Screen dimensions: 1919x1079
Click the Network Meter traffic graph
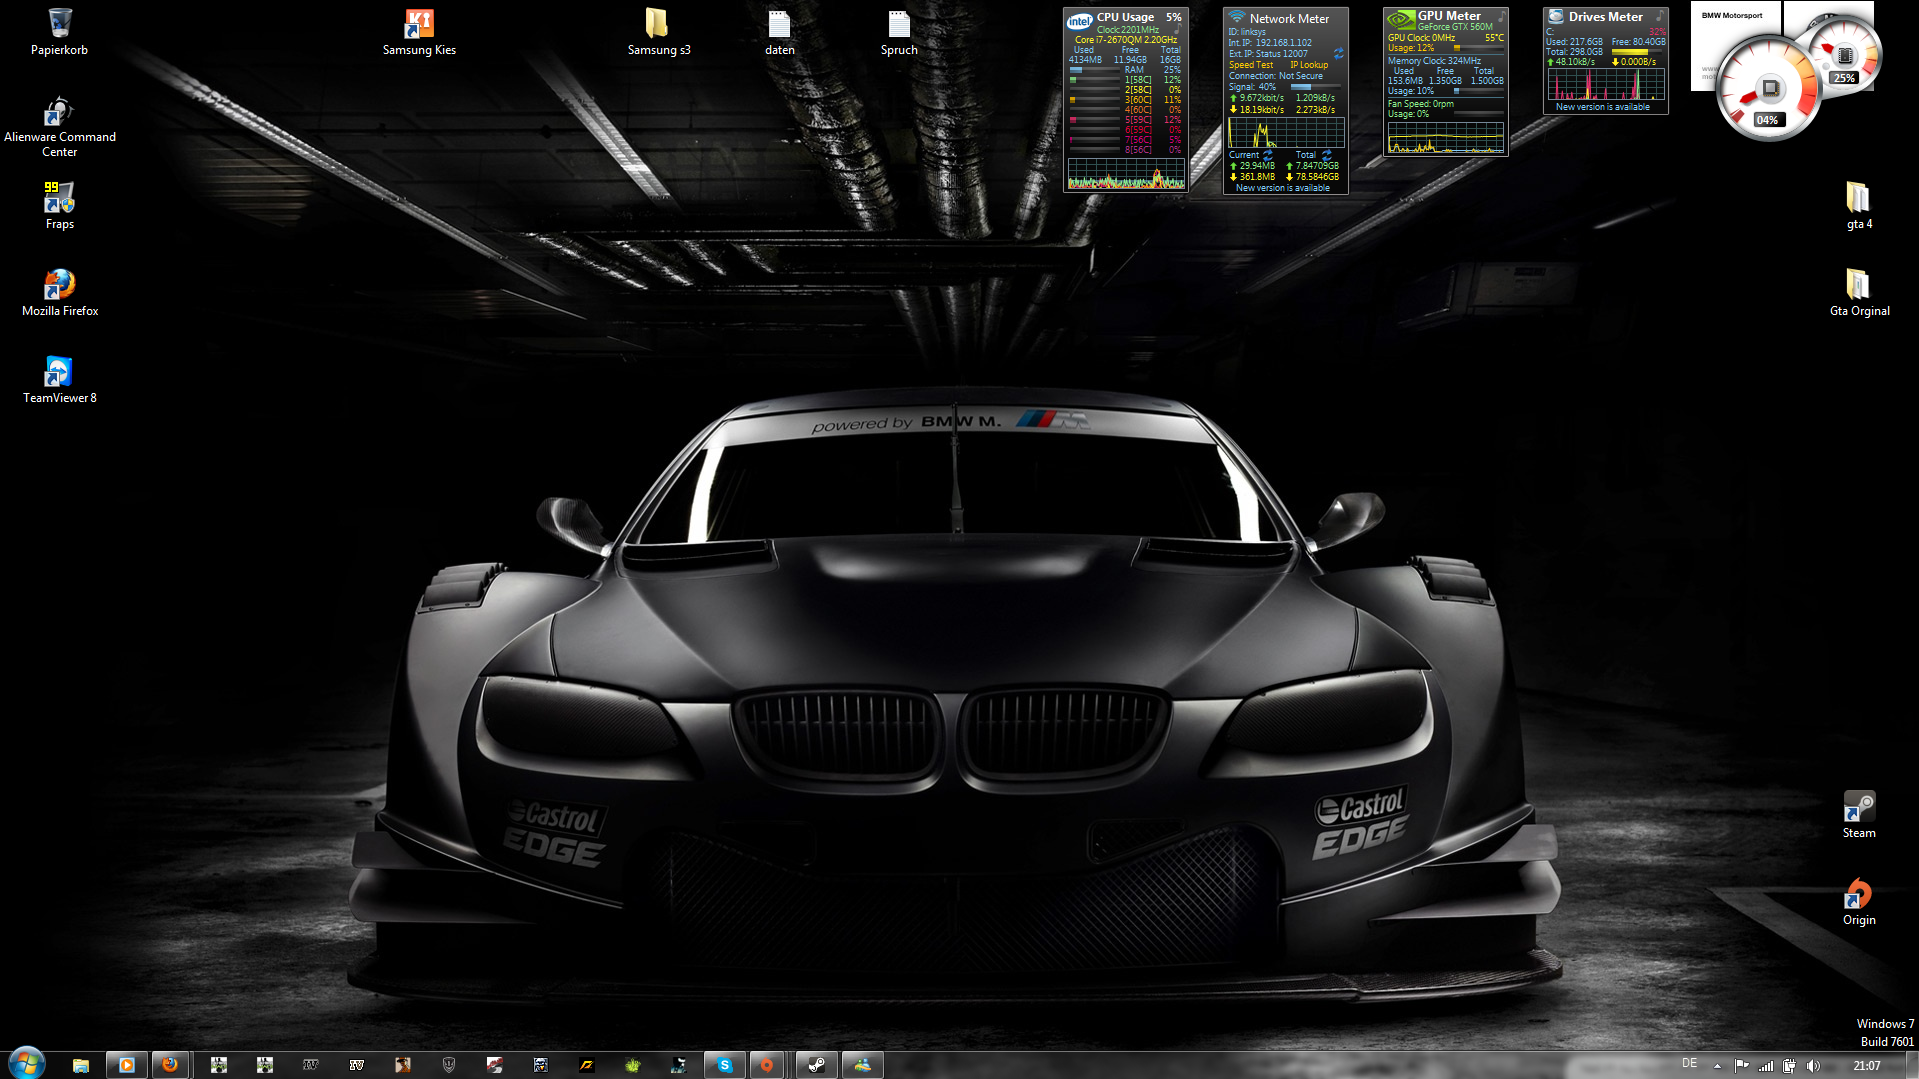(1286, 133)
